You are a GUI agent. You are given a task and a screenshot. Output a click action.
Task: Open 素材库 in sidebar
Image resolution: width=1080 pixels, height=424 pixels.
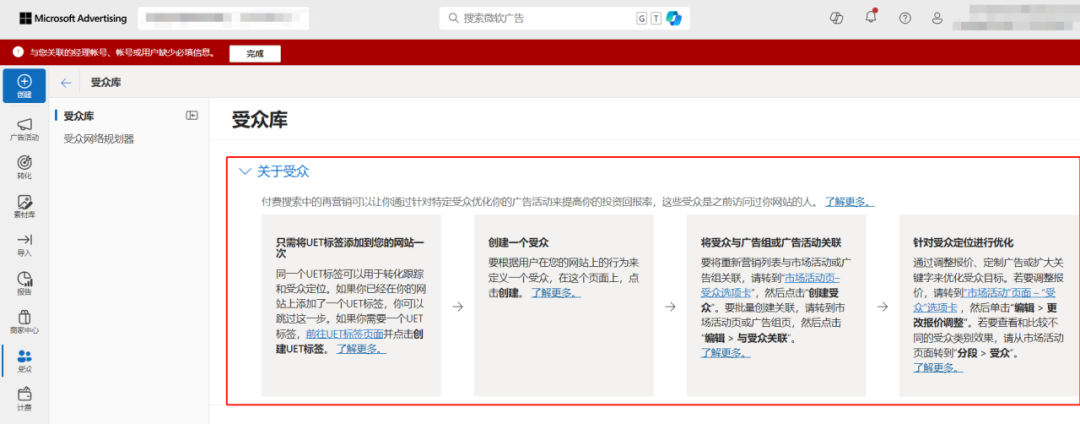tap(24, 206)
